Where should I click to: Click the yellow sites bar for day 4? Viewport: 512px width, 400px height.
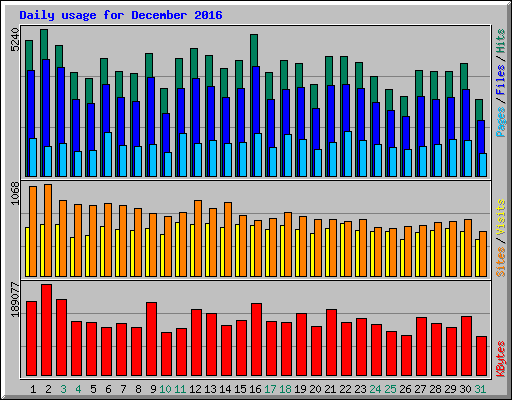pyautogui.click(x=72, y=257)
